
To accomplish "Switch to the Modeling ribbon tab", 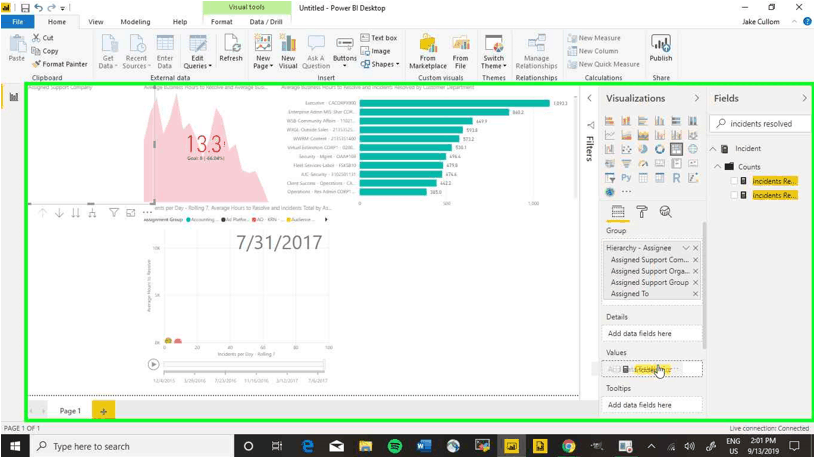I will (x=135, y=22).
